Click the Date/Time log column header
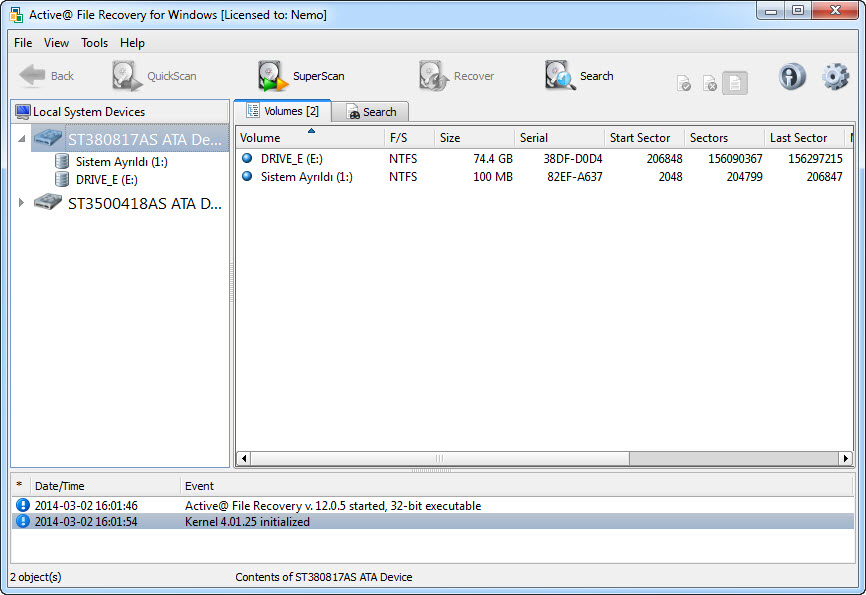Screen dimensions: 866x595 105,486
